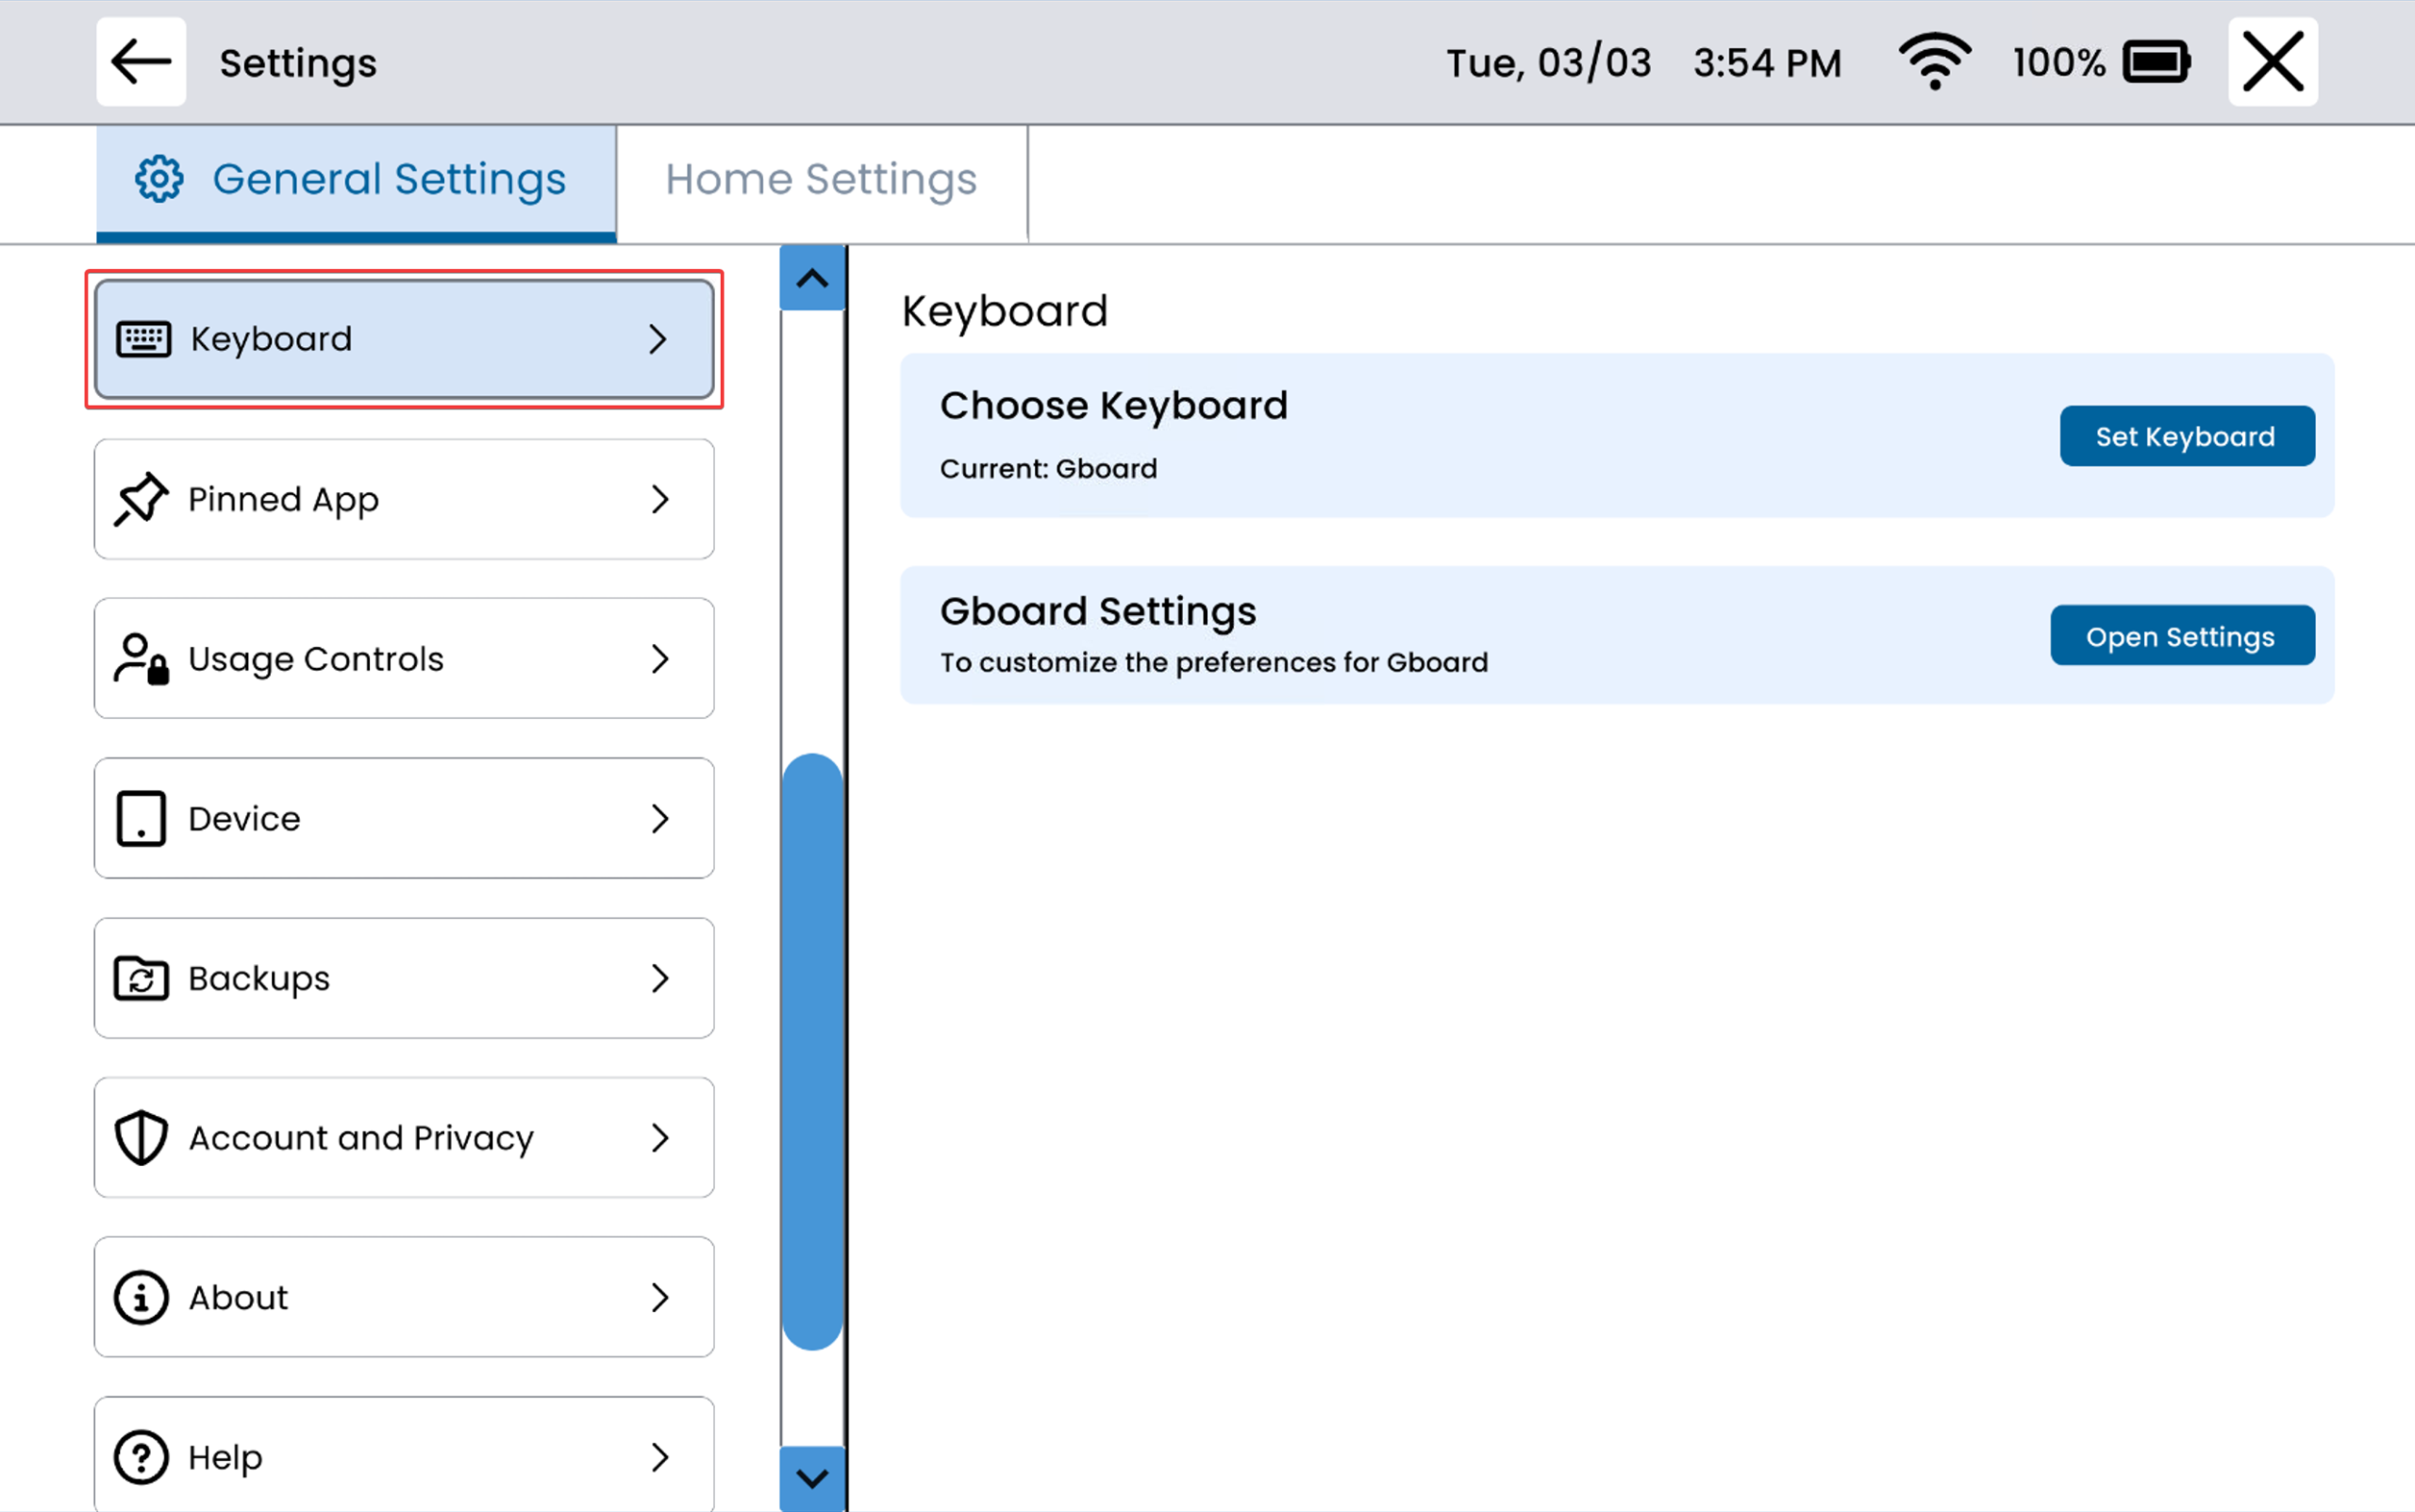The width and height of the screenshot is (2415, 1512).
Task: Expand the Pinned App chevron
Action: [659, 499]
